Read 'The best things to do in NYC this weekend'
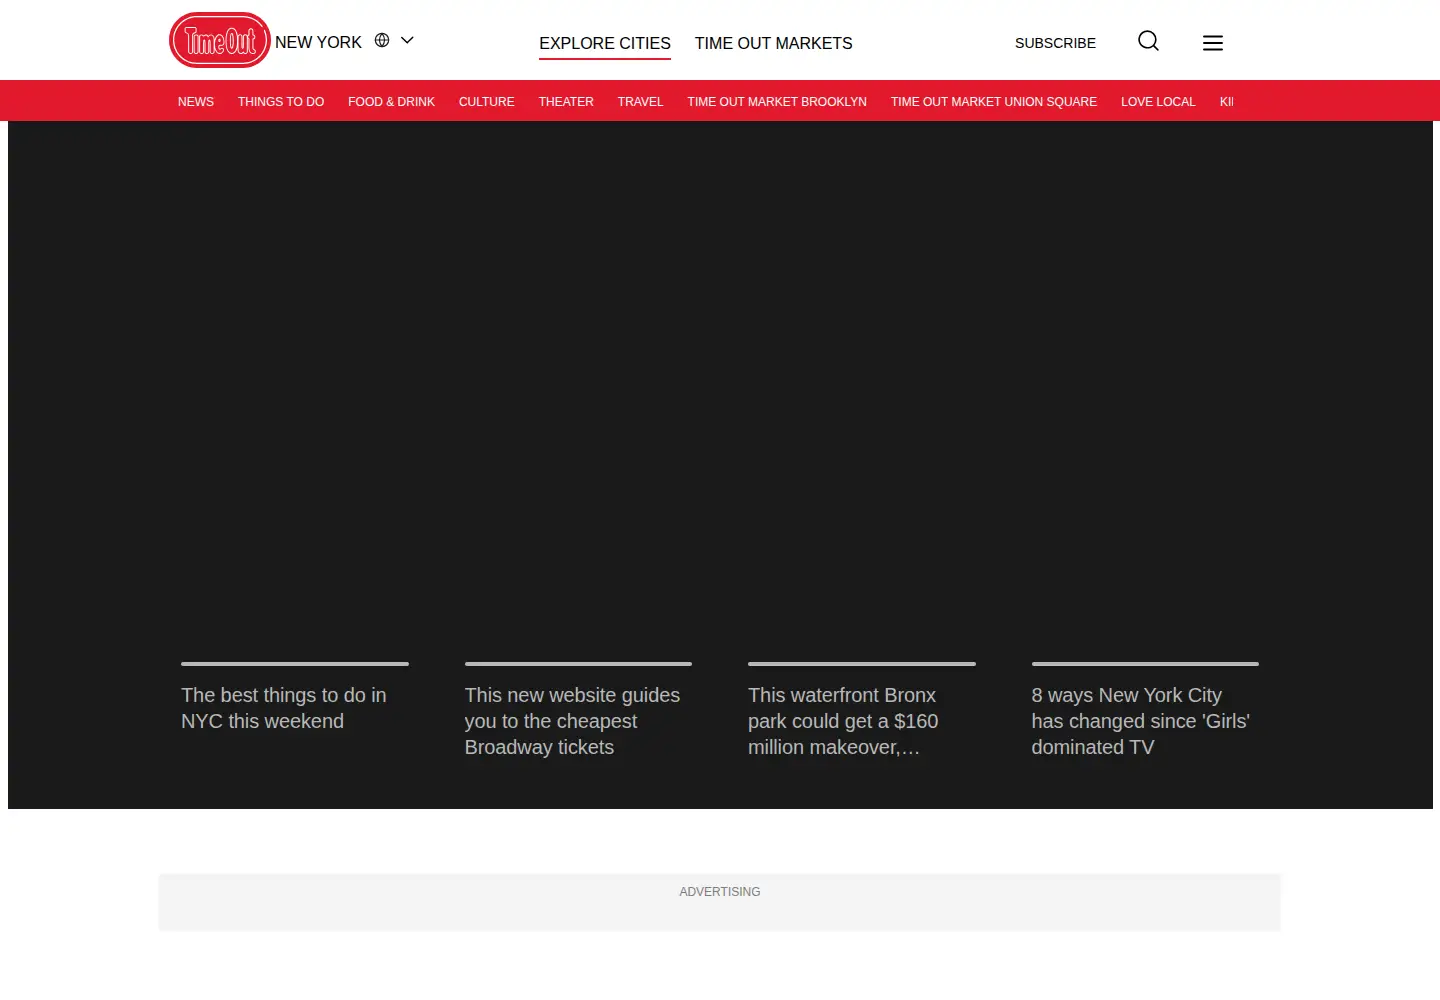This screenshot has width=1440, height=1000. 284,708
